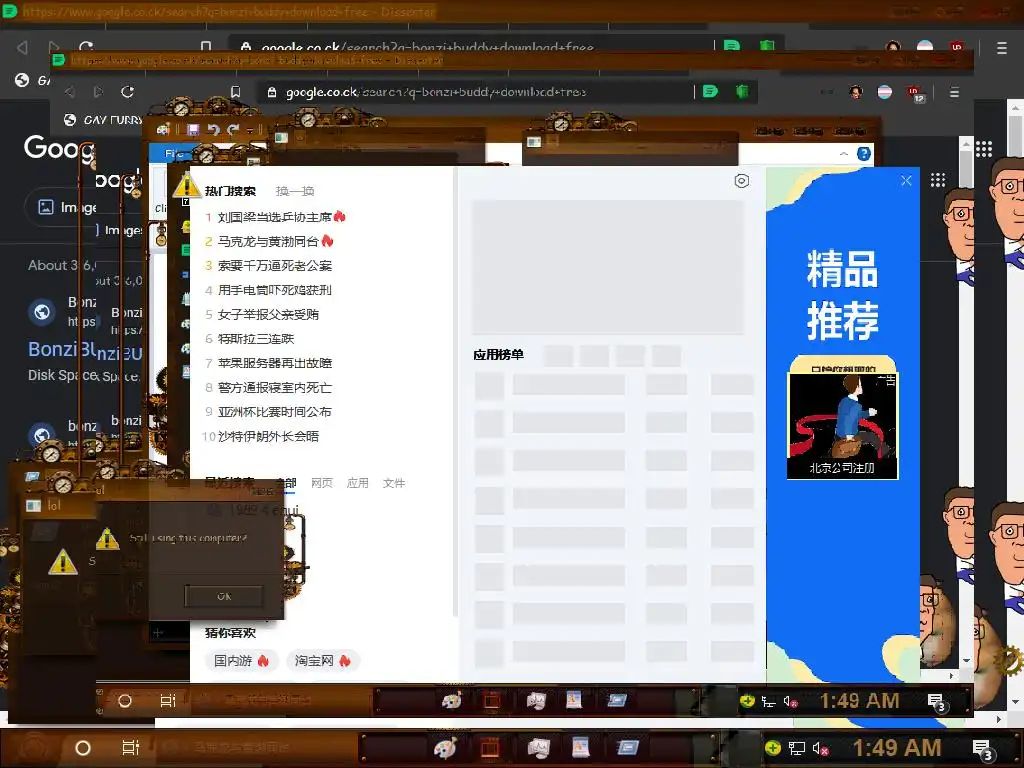The width and height of the screenshot is (1024, 768).
Task: Open Paint's File tab
Action: click(x=172, y=153)
